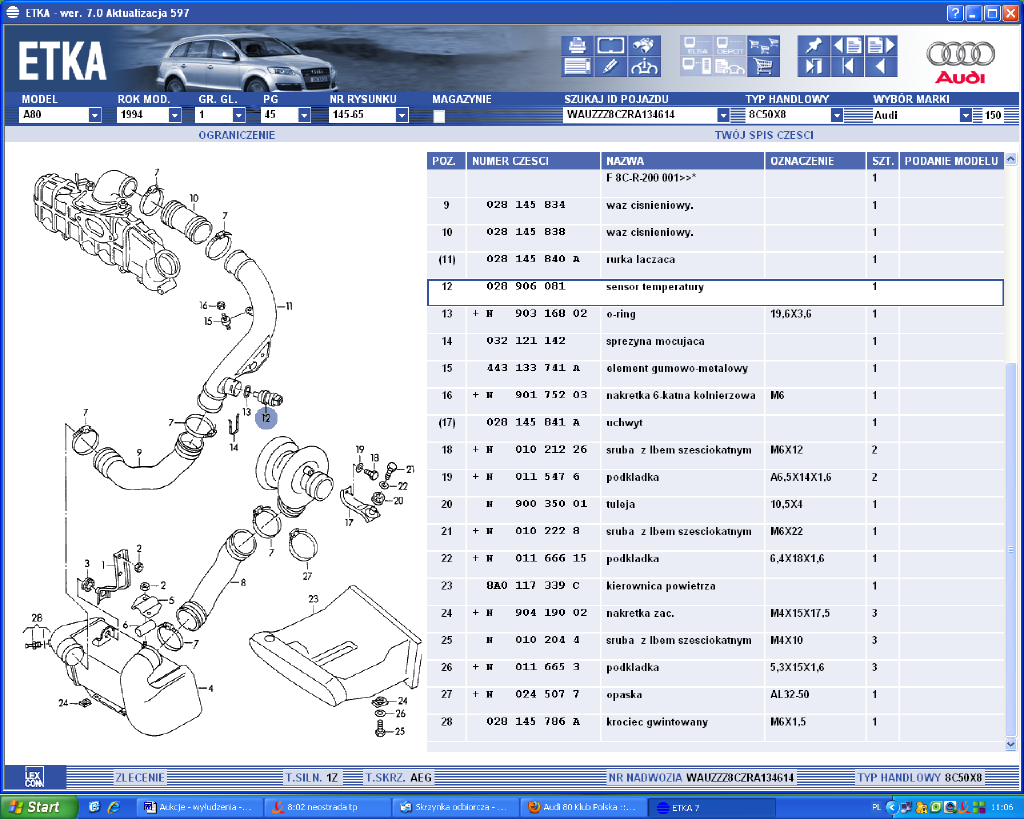Open Internet Explorer quick launch icon
The height and width of the screenshot is (819, 1024).
pyautogui.click(x=114, y=807)
